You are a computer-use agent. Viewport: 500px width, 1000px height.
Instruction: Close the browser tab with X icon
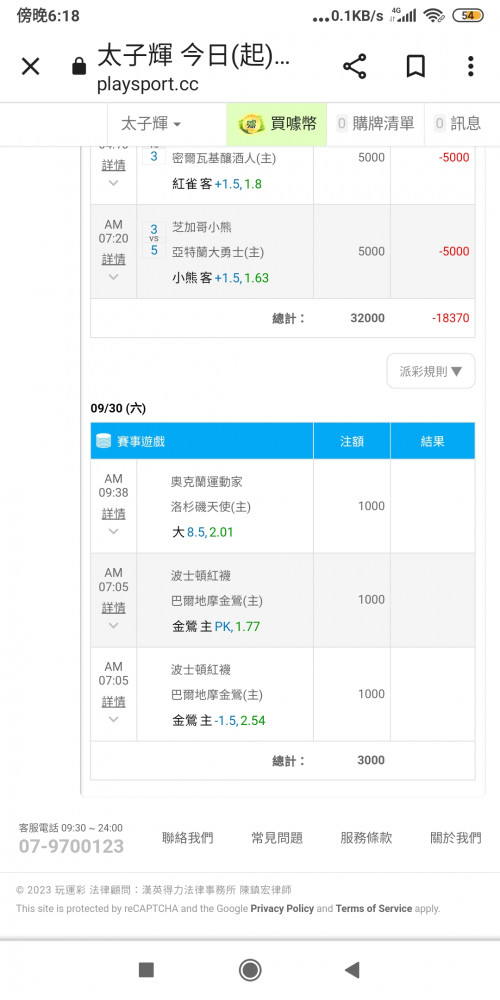[31, 66]
